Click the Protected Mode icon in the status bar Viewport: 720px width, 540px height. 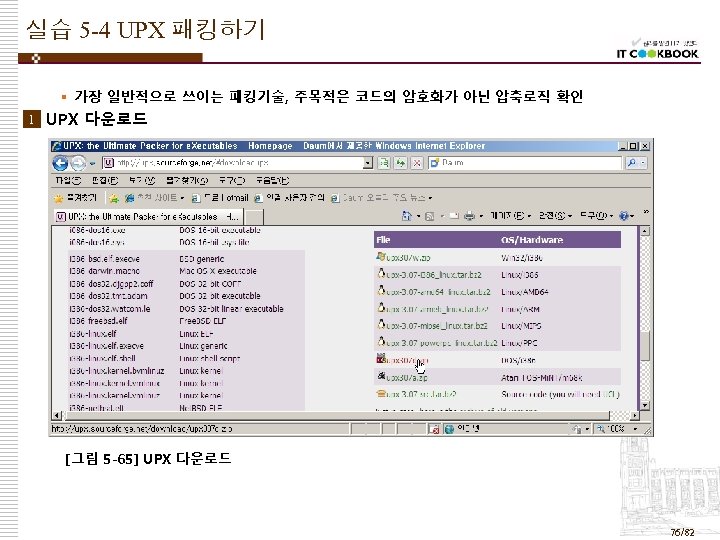(x=577, y=429)
